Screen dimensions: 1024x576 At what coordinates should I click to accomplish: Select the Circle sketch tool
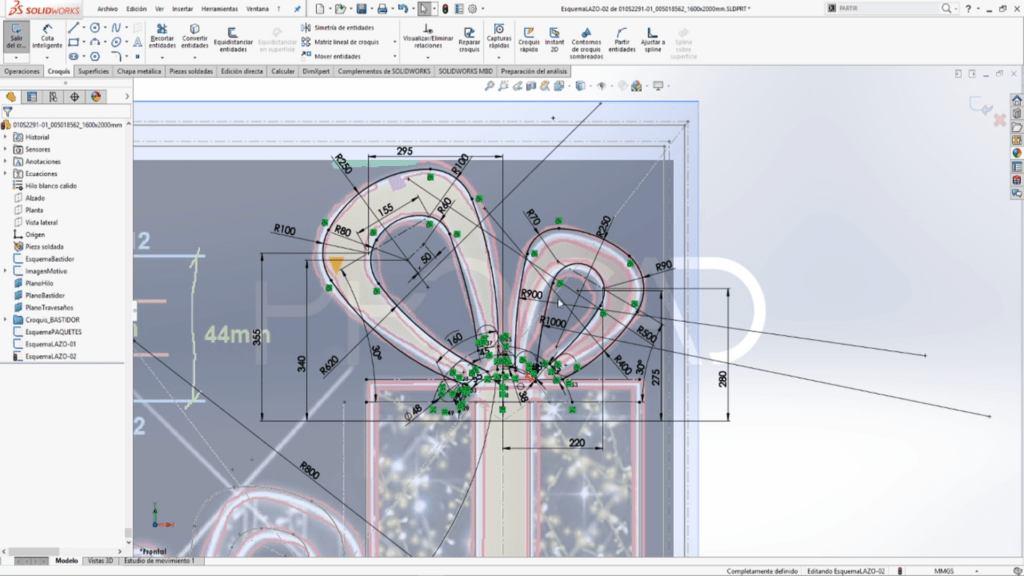(x=95, y=27)
